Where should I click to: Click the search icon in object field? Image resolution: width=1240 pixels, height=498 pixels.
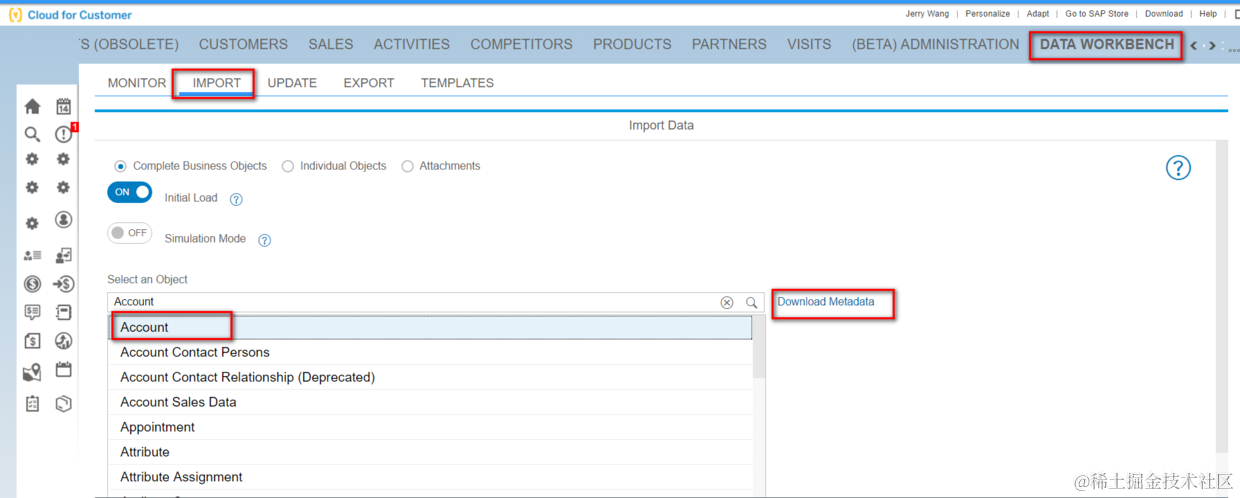point(752,302)
